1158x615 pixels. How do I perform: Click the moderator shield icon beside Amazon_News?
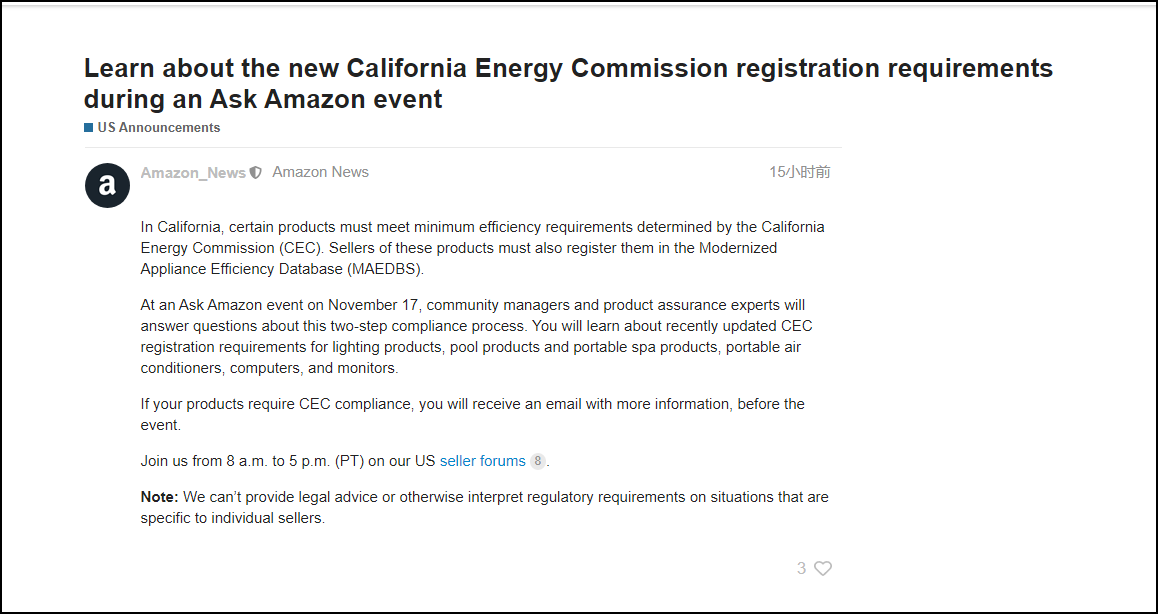[x=256, y=173]
